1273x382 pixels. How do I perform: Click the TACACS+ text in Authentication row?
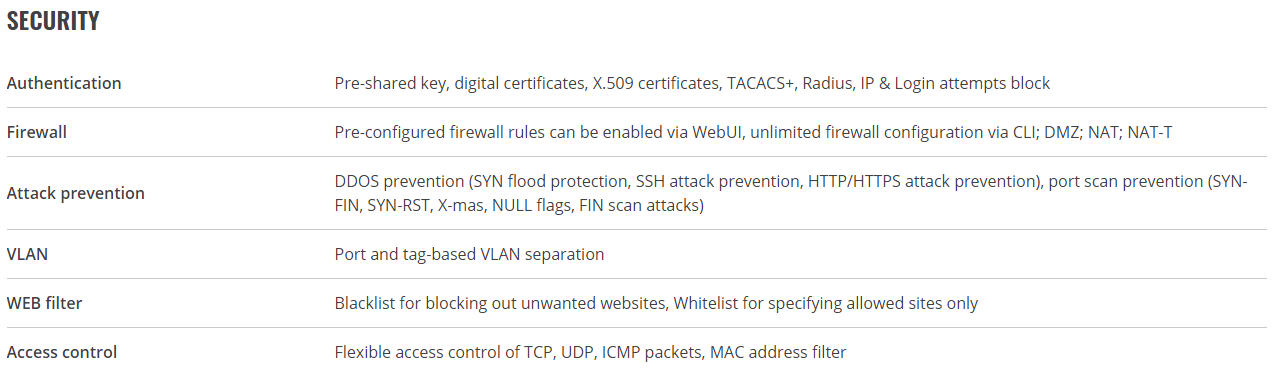pyautogui.click(x=760, y=83)
